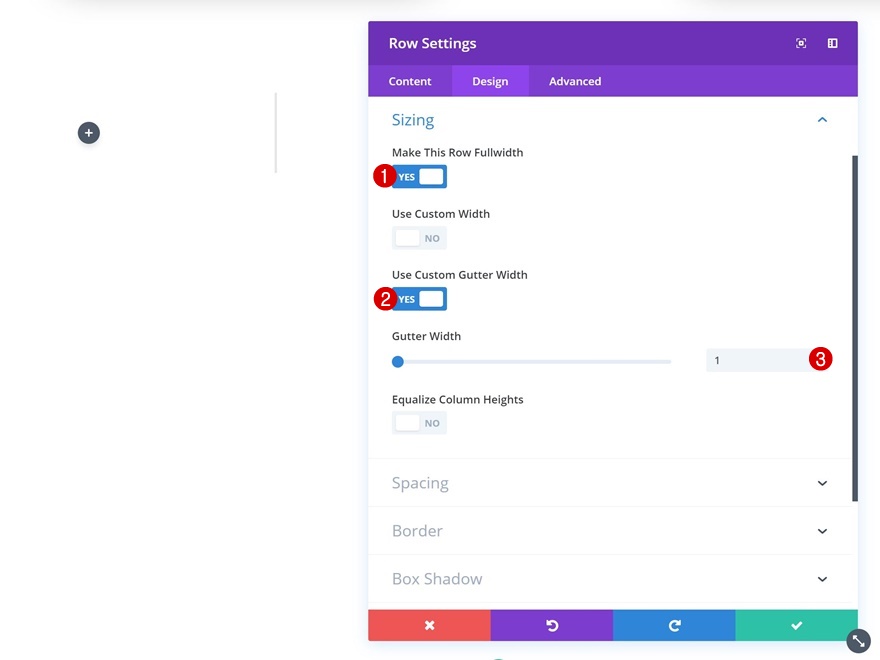Viewport: 880px width, 660px height.
Task: Switch to the Content tab
Action: [x=409, y=81]
